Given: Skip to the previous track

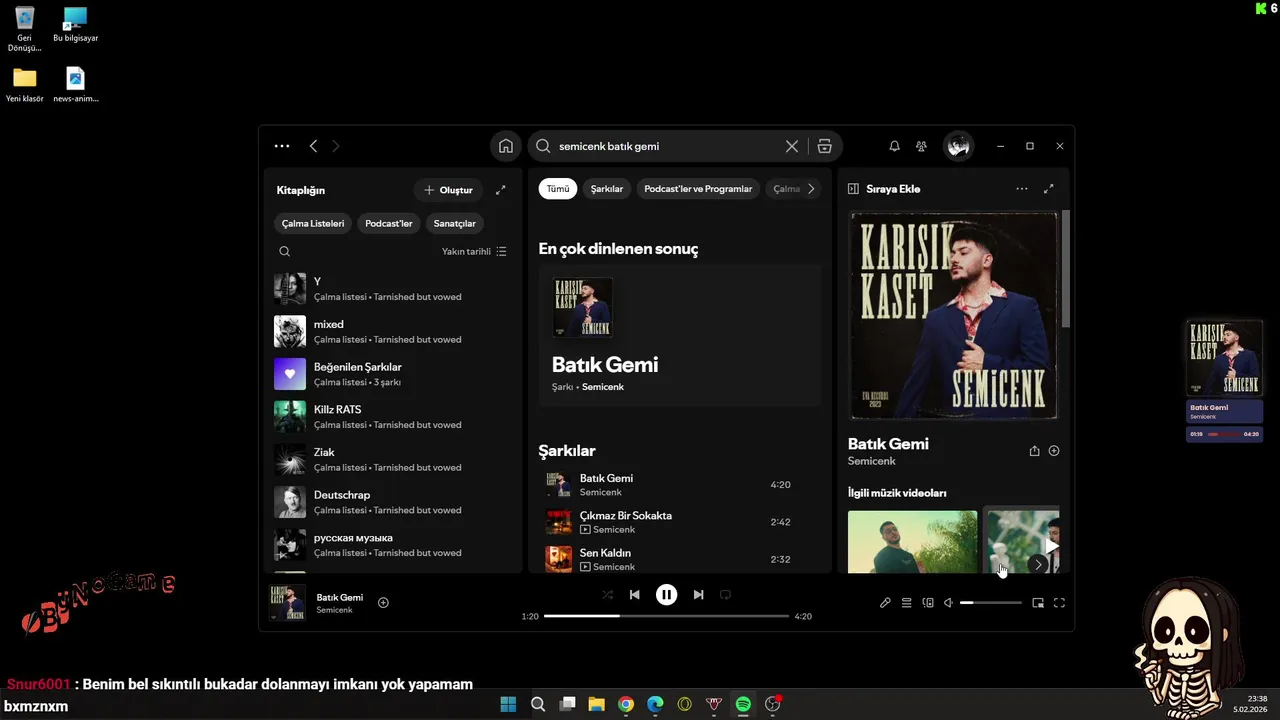Looking at the screenshot, I should pyautogui.click(x=634, y=595).
